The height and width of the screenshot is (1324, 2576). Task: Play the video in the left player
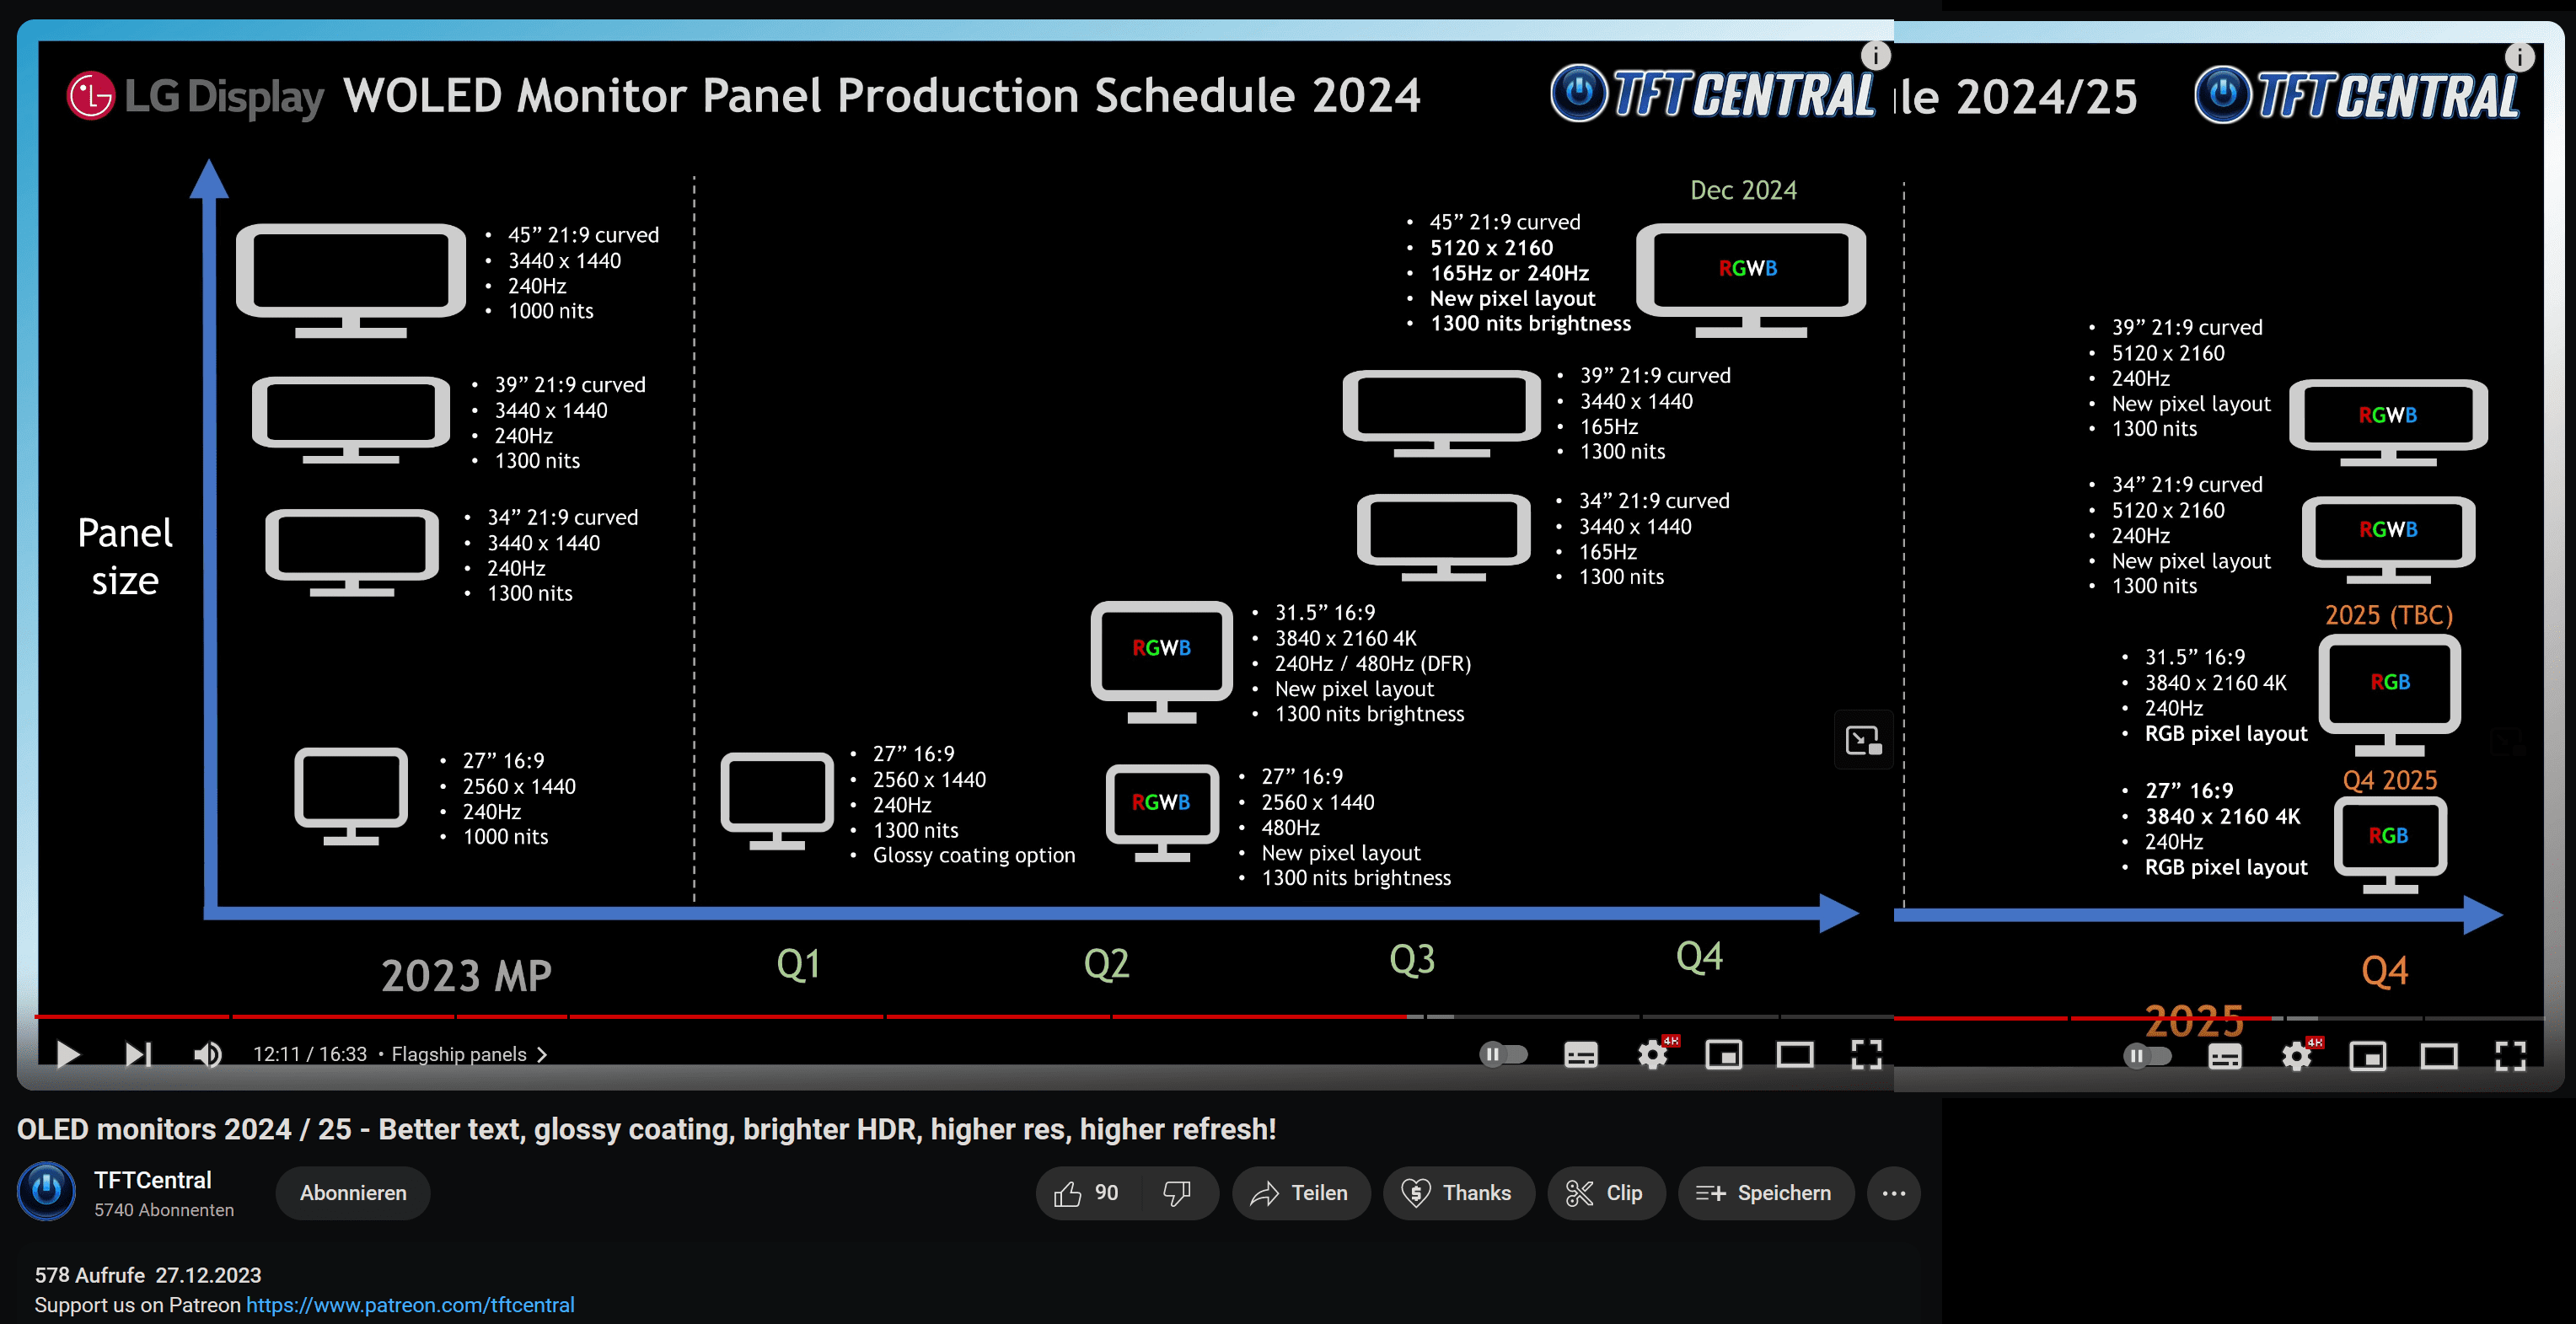[67, 1054]
